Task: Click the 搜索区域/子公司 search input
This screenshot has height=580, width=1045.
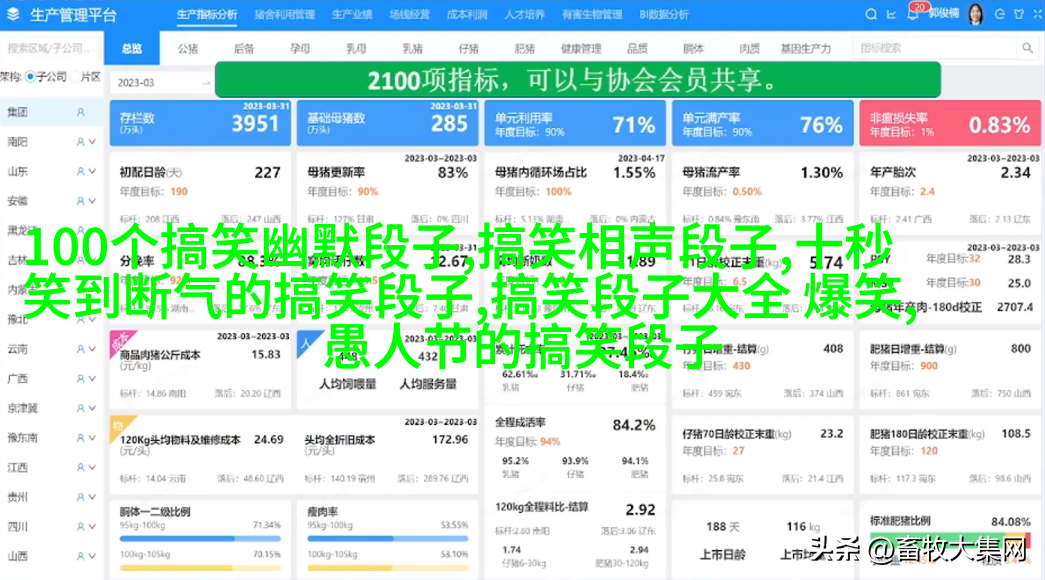Action: coord(50,48)
